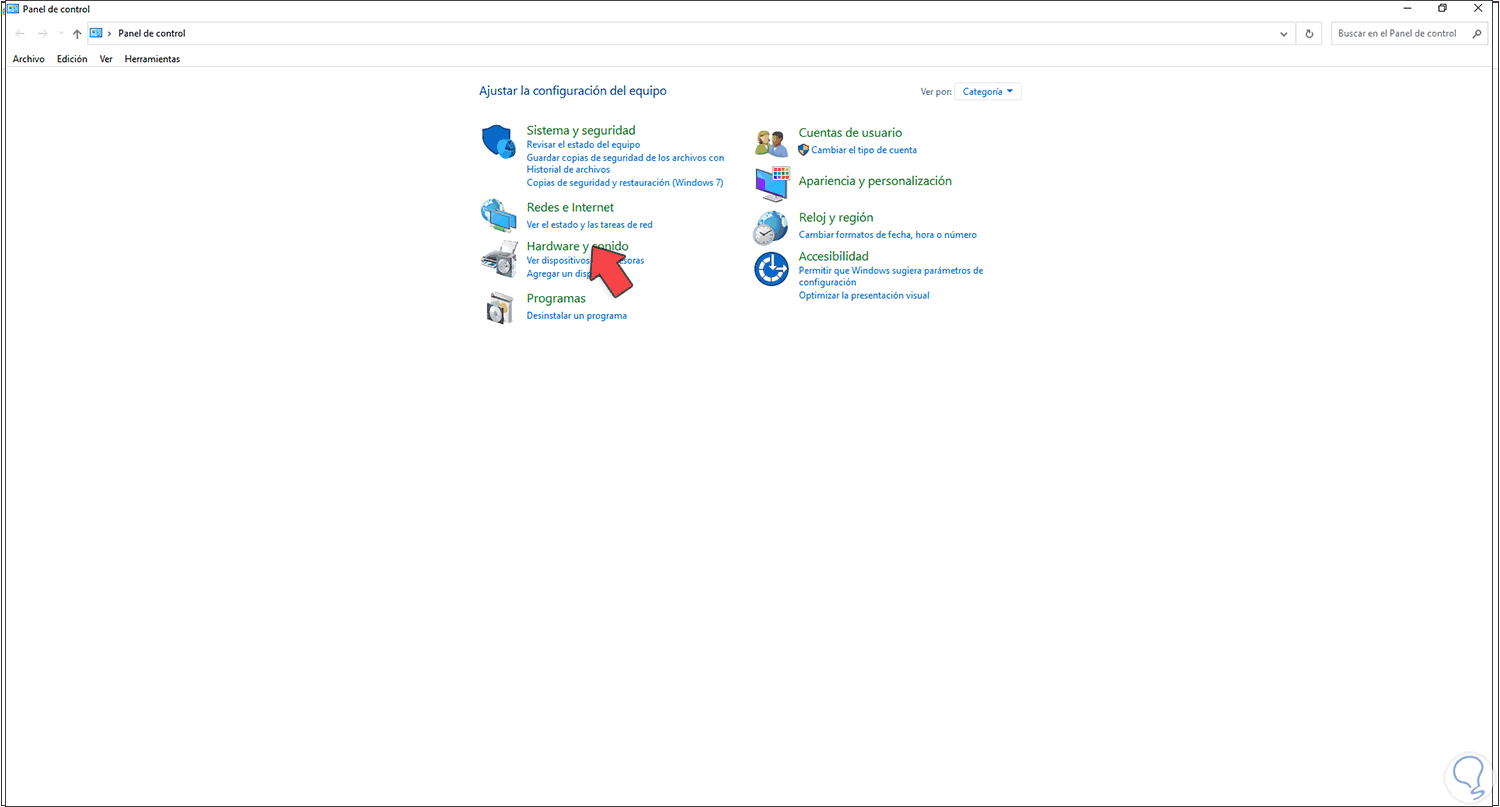Open the Herramientas menu
This screenshot has height=807, width=1500.
click(x=152, y=59)
